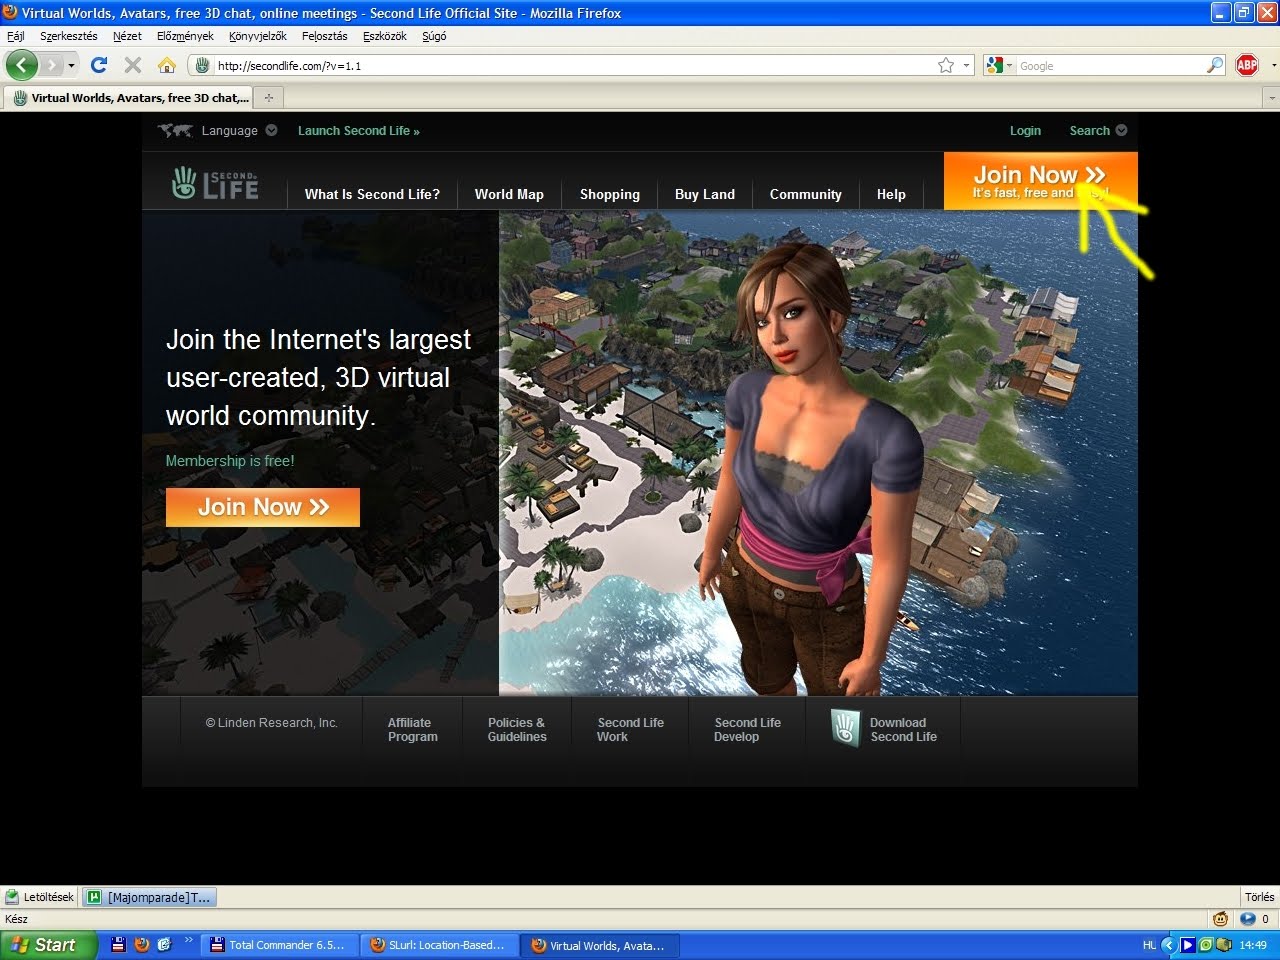
Task: Open the Second Life Develop footer link
Action: (x=747, y=730)
